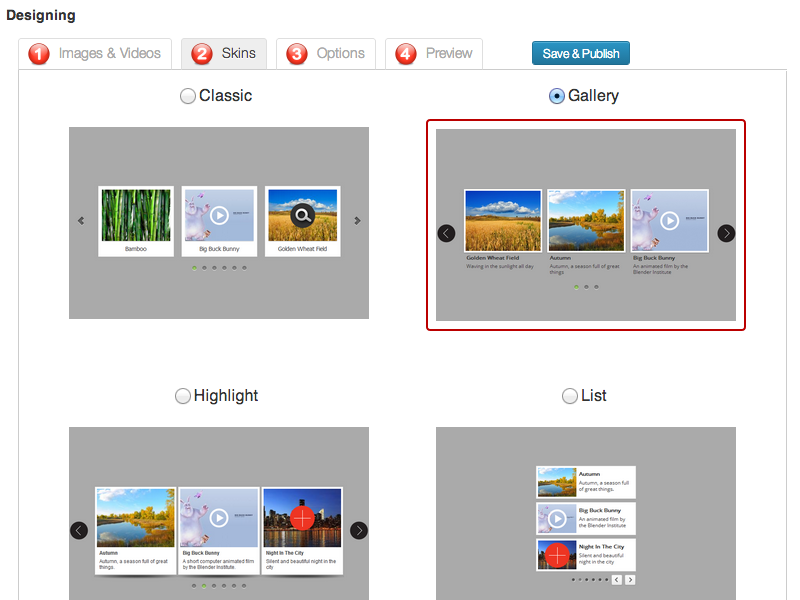This screenshot has width=800, height=600.
Task: Choose the List skin radio button
Action: 570,396
